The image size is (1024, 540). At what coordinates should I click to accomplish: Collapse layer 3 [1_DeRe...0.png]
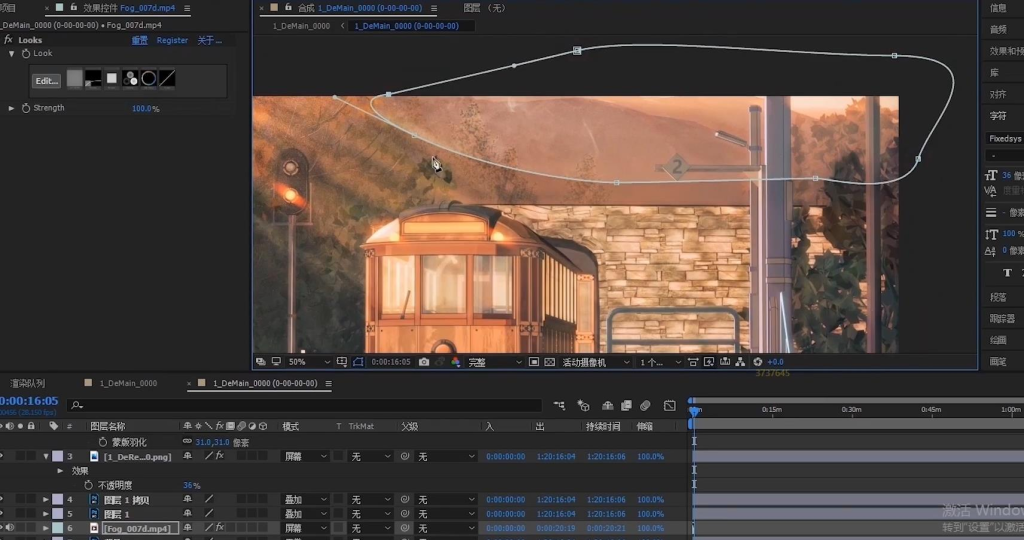pos(46,456)
